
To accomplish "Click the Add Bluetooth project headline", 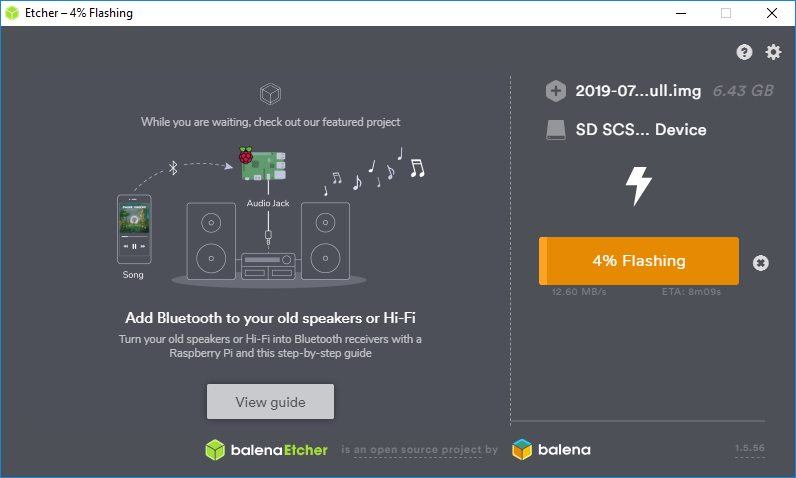I will pyautogui.click(x=270, y=318).
